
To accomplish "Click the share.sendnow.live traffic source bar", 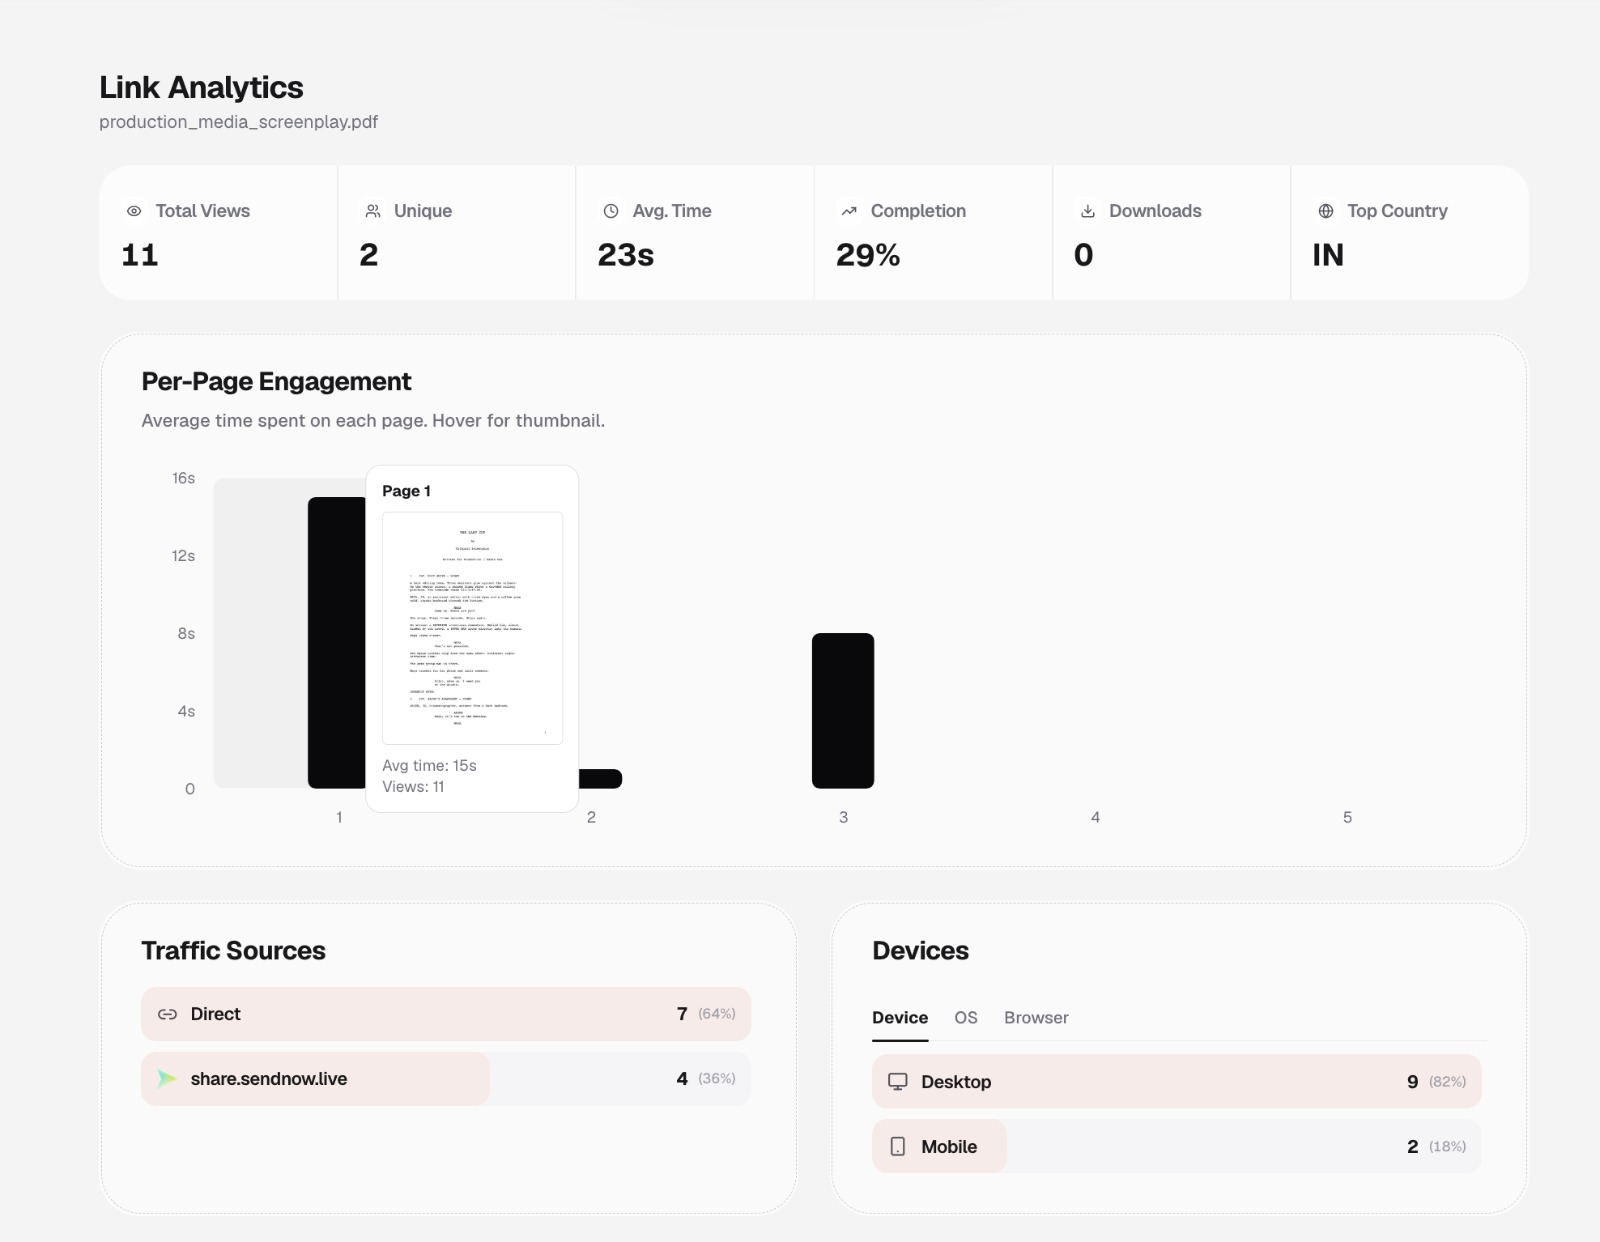I will pos(446,1079).
